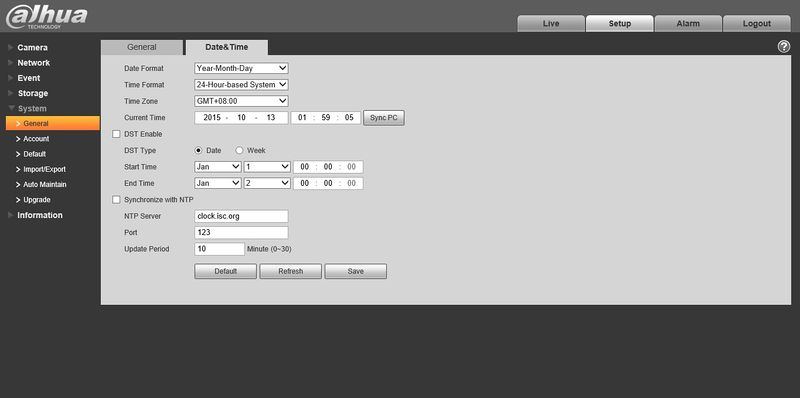Screen dimensions: 800x398
Task: Click the Dahua logo
Action: [46, 17]
